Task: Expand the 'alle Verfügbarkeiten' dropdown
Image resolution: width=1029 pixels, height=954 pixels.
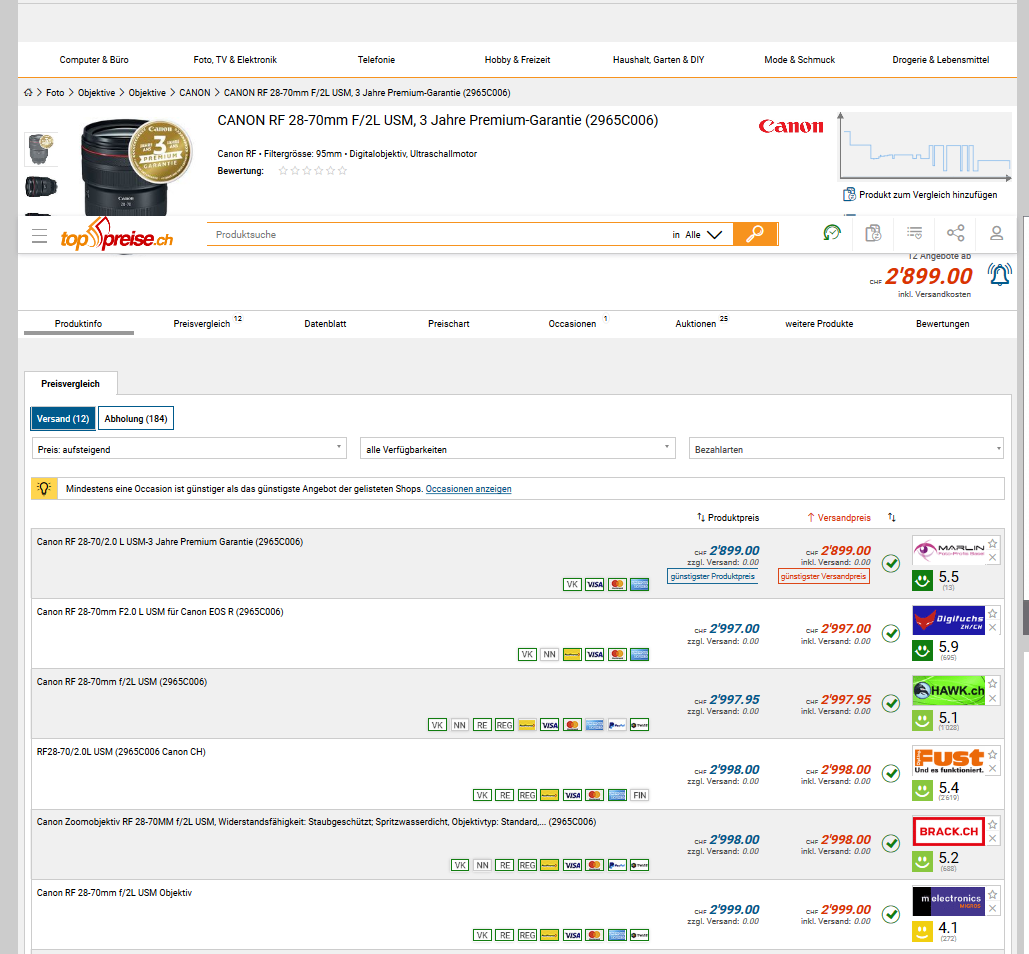Action: point(517,449)
